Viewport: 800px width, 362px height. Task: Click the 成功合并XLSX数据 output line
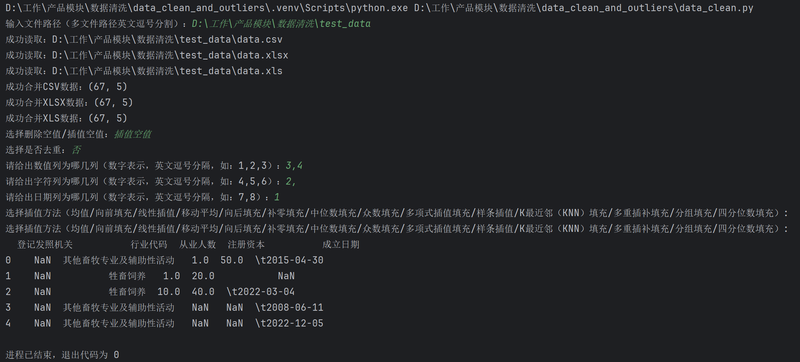[69, 102]
